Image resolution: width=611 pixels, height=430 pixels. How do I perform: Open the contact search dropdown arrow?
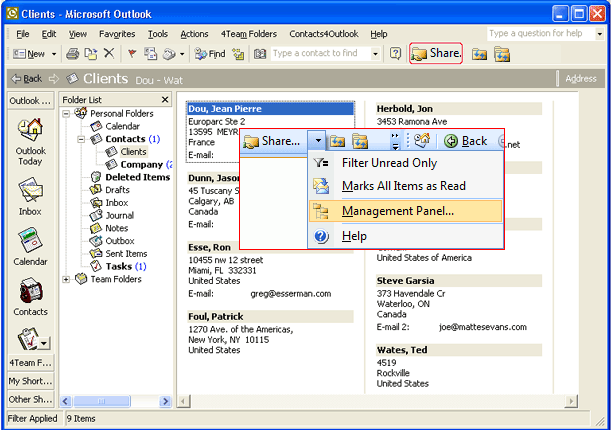coord(375,54)
